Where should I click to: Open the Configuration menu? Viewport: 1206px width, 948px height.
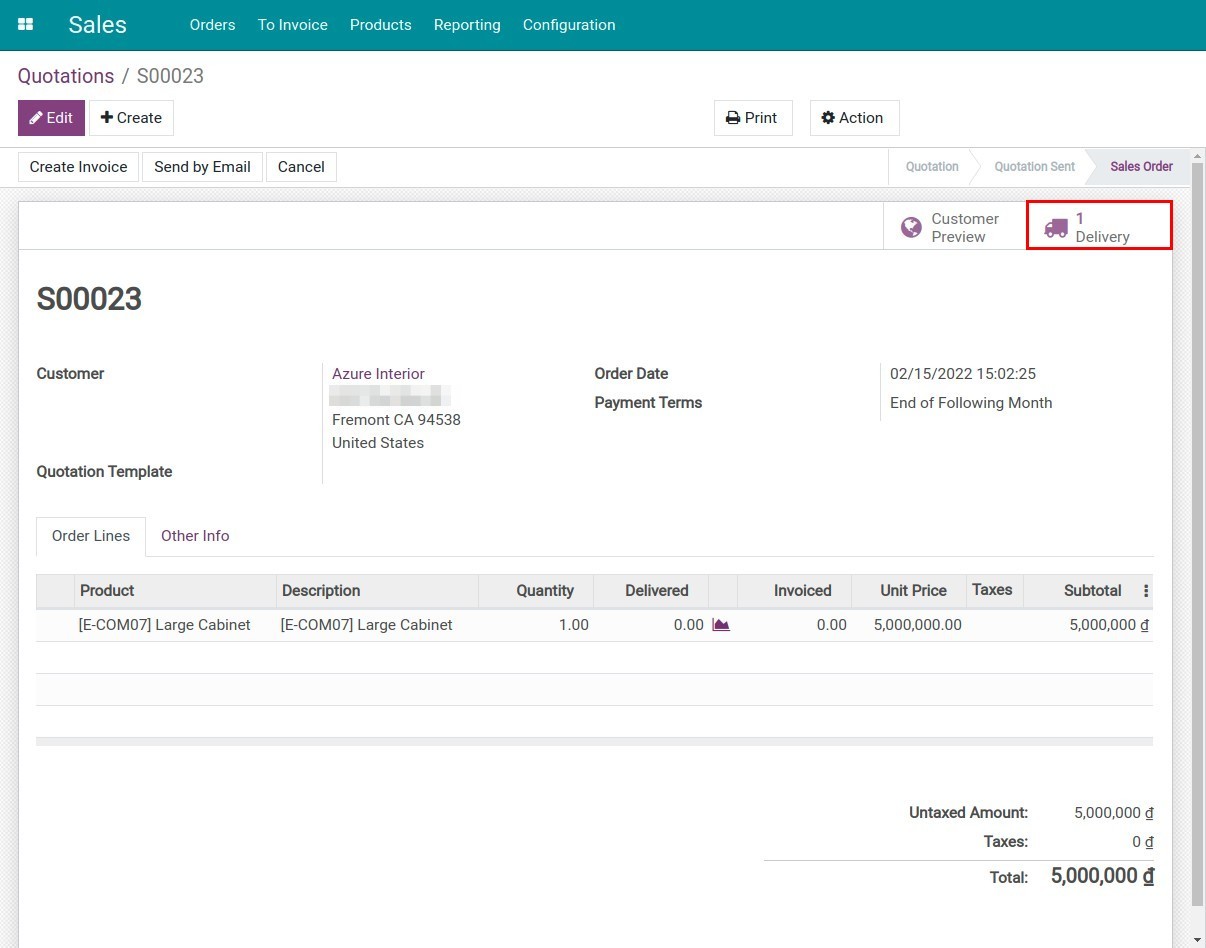[569, 25]
